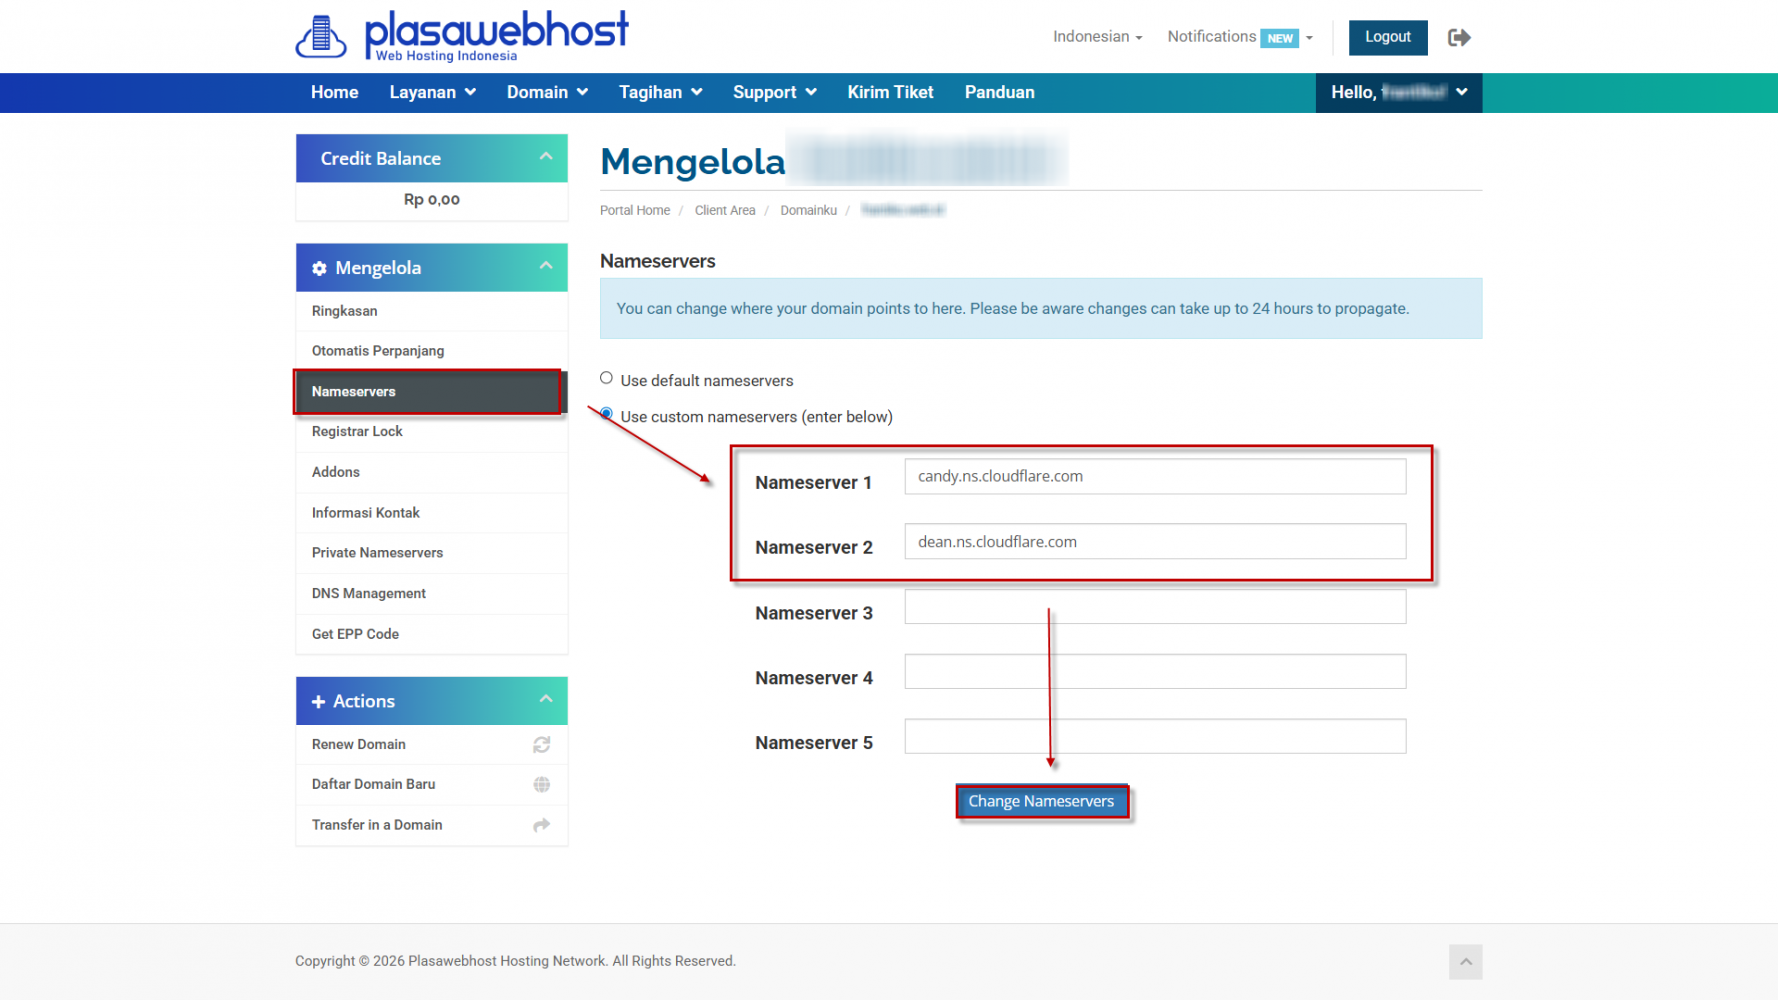Click the Plasawebhost logo

pos(462,36)
